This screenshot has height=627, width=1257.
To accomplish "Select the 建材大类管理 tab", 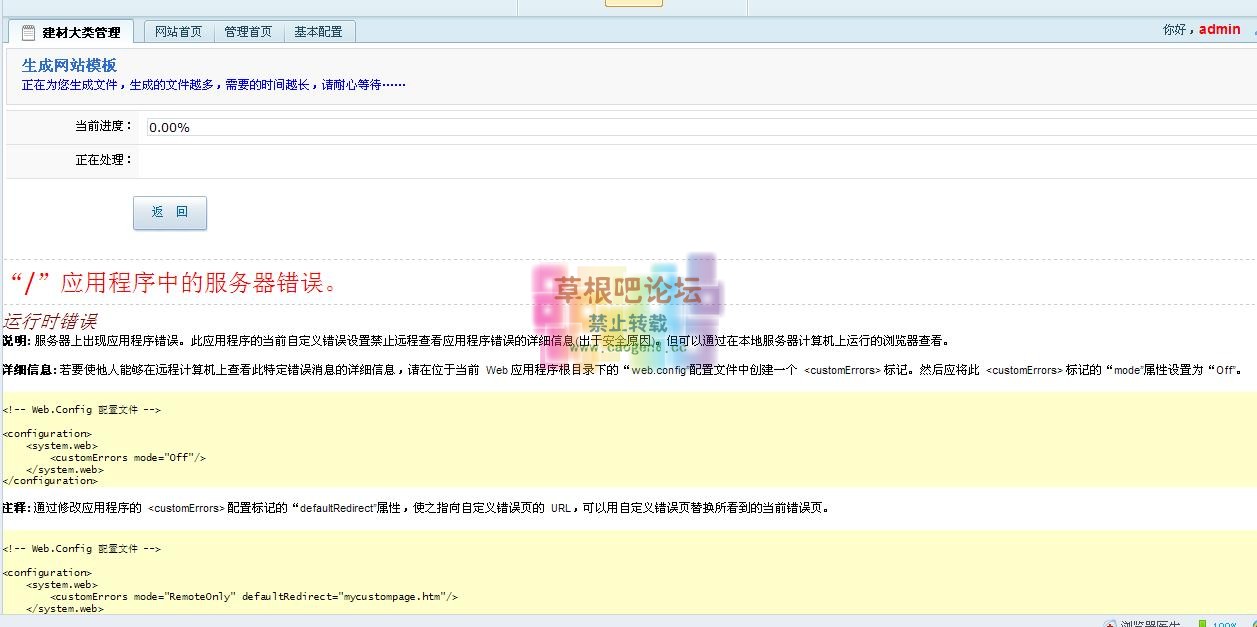I will [77, 30].
